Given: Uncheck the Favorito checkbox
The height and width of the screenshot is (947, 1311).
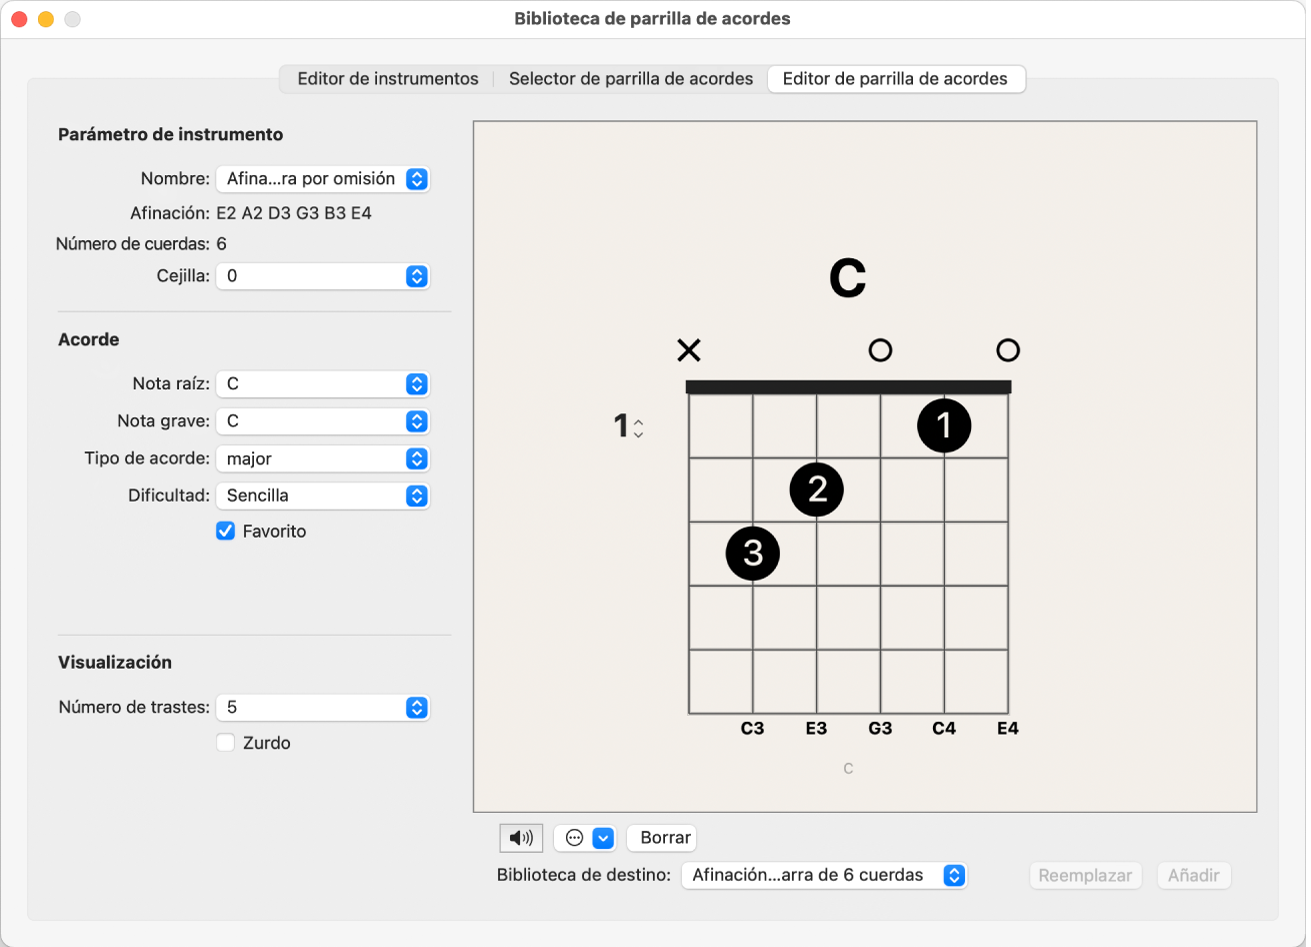Looking at the screenshot, I should coord(226,531).
